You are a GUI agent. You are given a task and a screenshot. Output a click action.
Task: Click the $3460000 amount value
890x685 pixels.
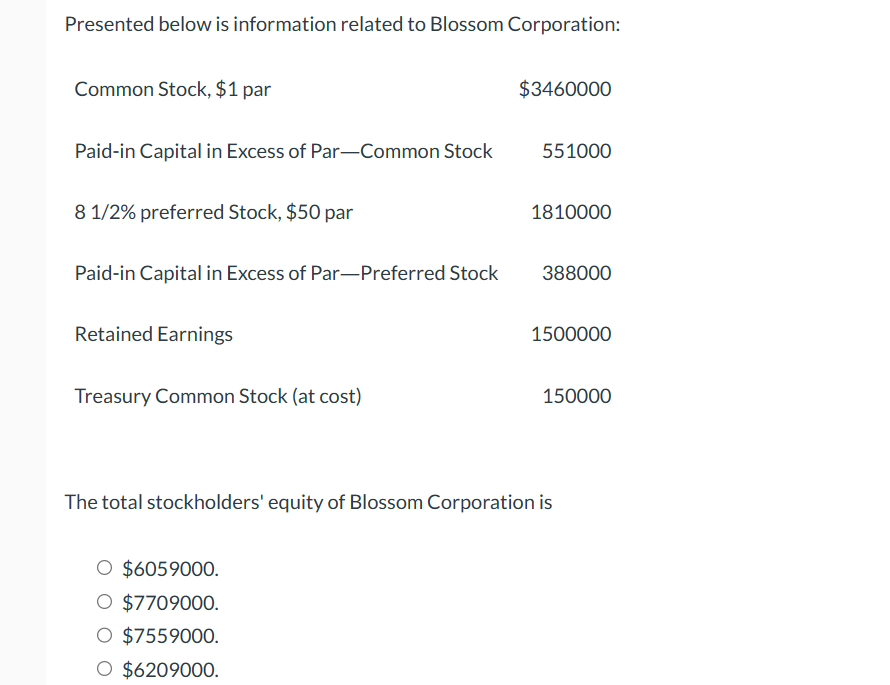[566, 89]
